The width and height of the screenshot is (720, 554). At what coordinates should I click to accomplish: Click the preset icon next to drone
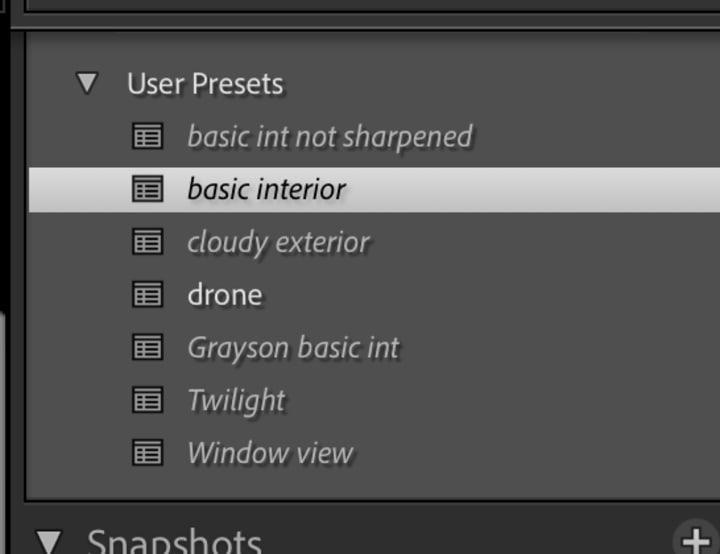click(148, 295)
